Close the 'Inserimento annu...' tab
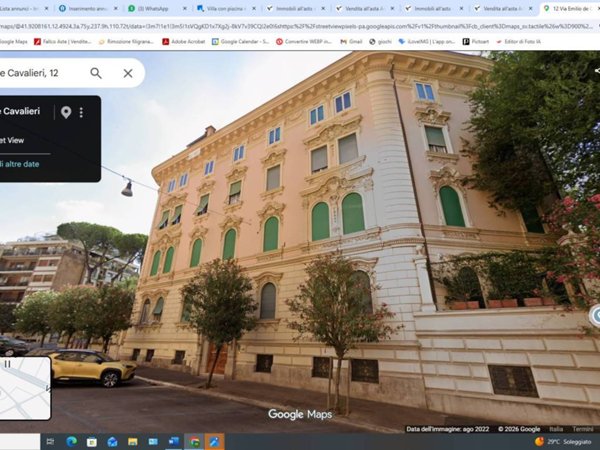 pos(116,8)
